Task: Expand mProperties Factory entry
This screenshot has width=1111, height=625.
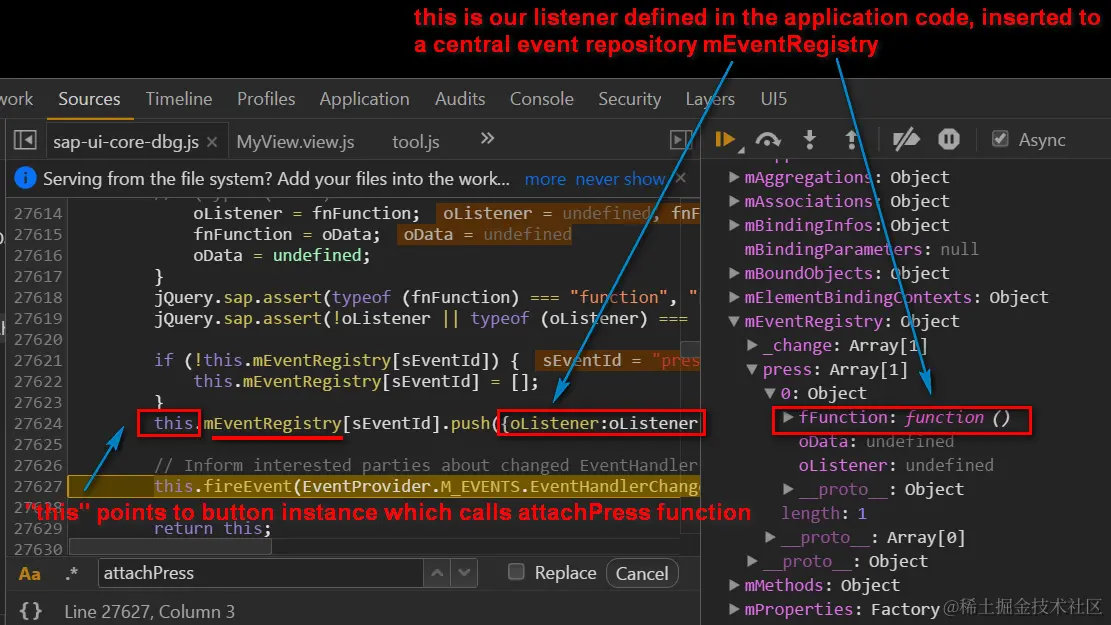Action: pos(735,609)
